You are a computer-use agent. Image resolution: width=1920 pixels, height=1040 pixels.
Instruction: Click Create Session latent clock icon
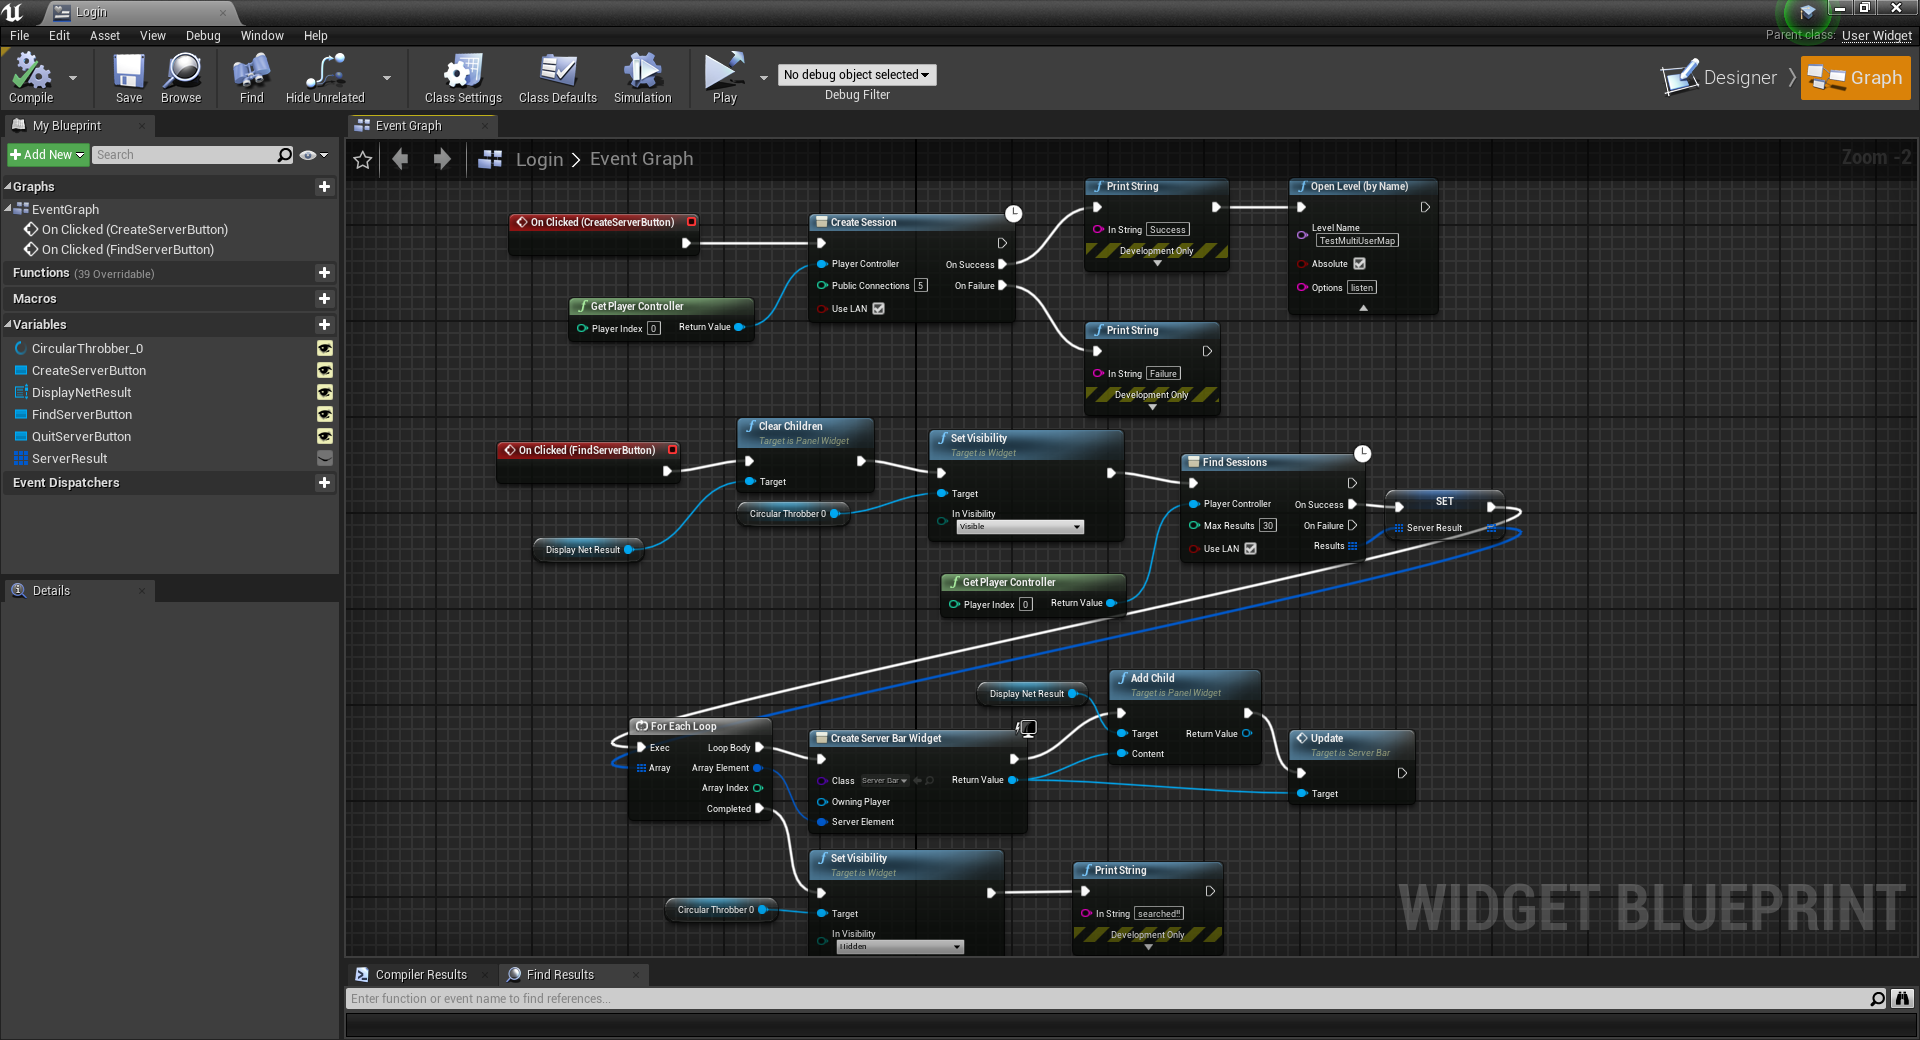pos(1013,213)
